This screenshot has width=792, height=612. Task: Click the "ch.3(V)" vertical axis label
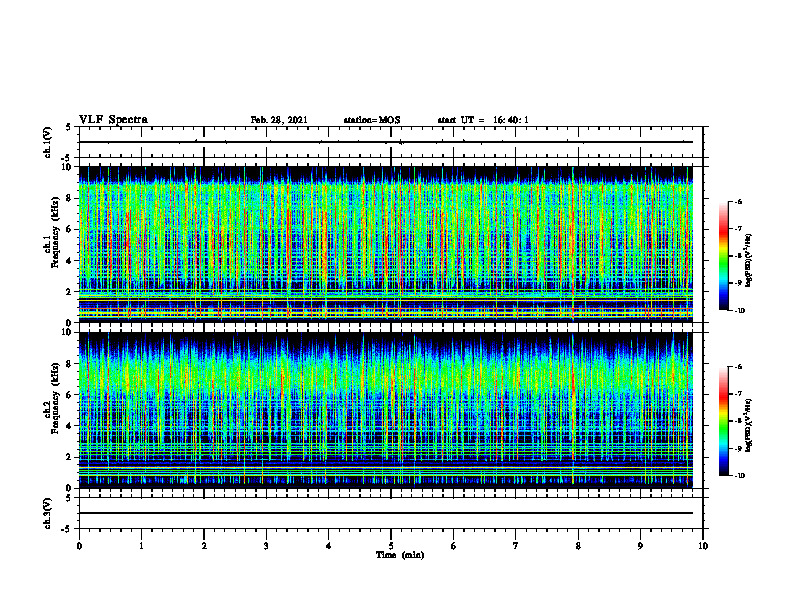pos(47,513)
